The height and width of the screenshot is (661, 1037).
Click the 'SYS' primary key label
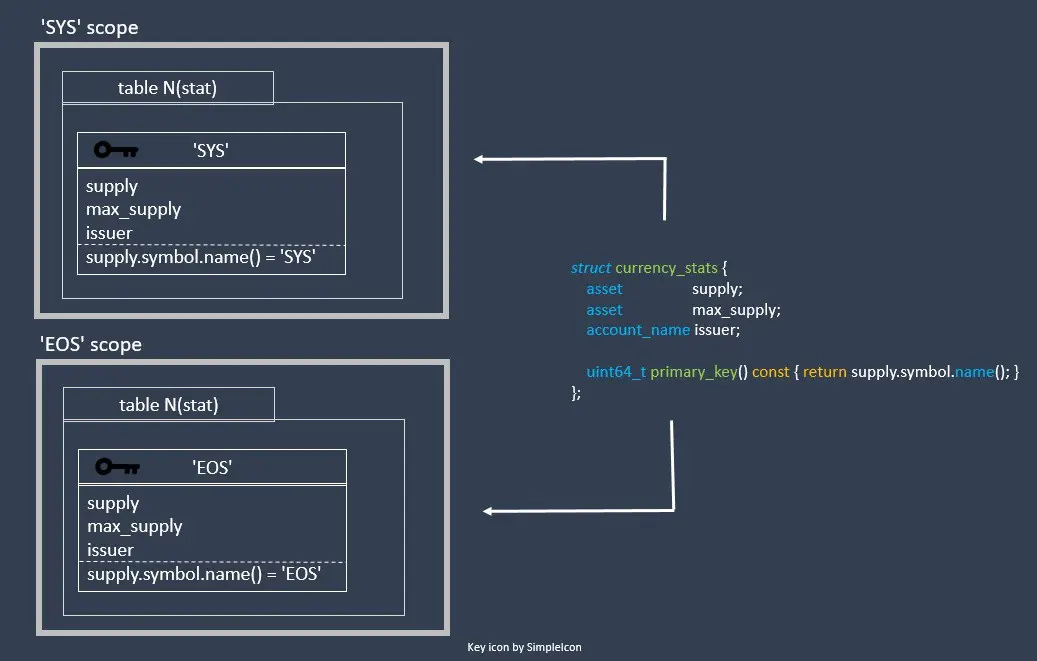(x=211, y=150)
